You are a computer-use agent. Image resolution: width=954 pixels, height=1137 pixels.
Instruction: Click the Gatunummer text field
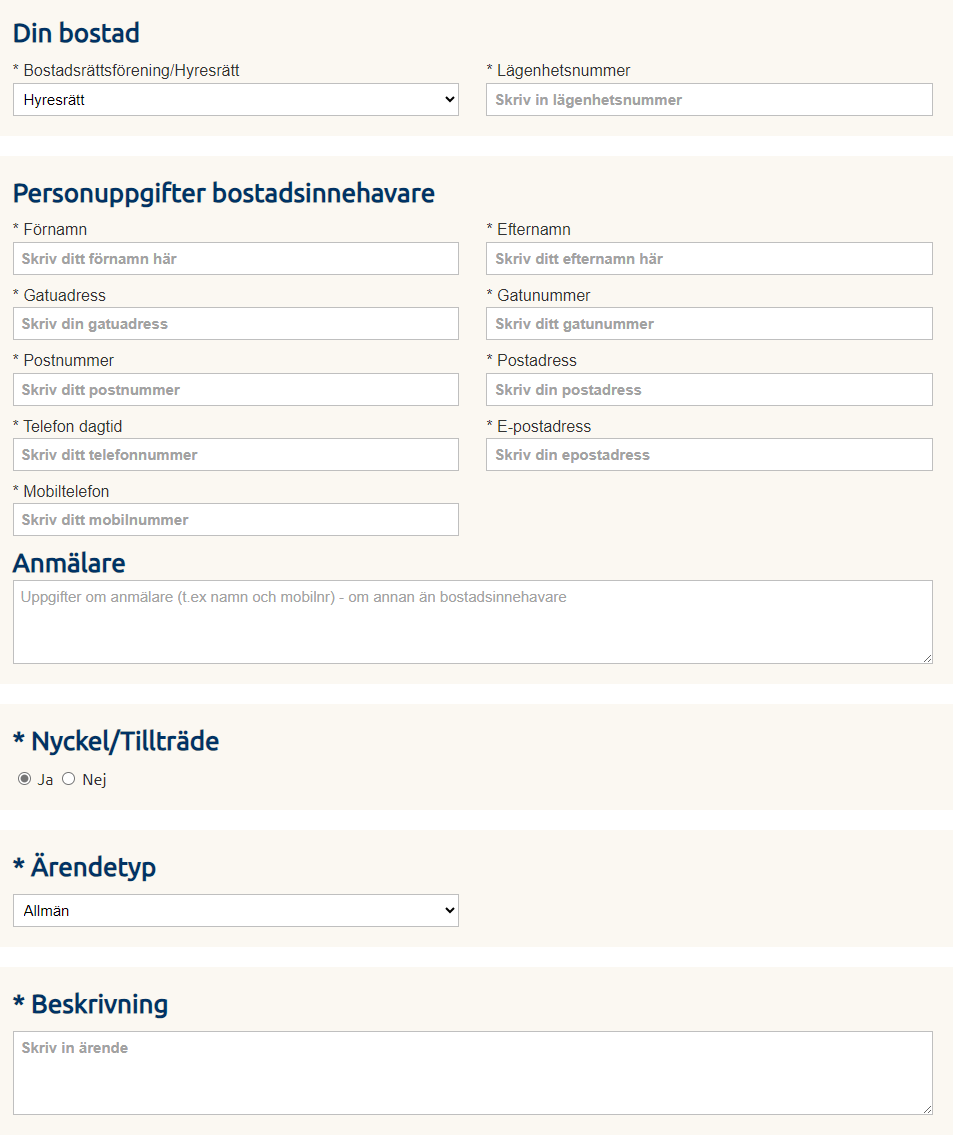pos(709,323)
